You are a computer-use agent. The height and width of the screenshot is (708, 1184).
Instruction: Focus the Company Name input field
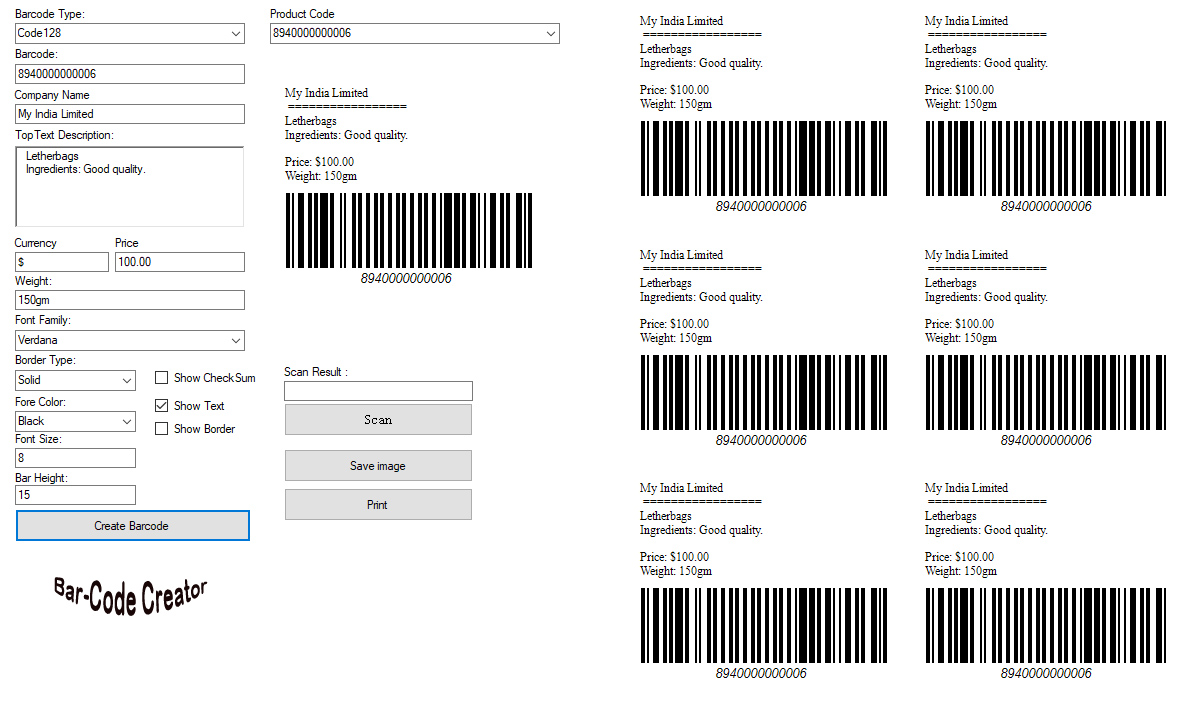[130, 114]
